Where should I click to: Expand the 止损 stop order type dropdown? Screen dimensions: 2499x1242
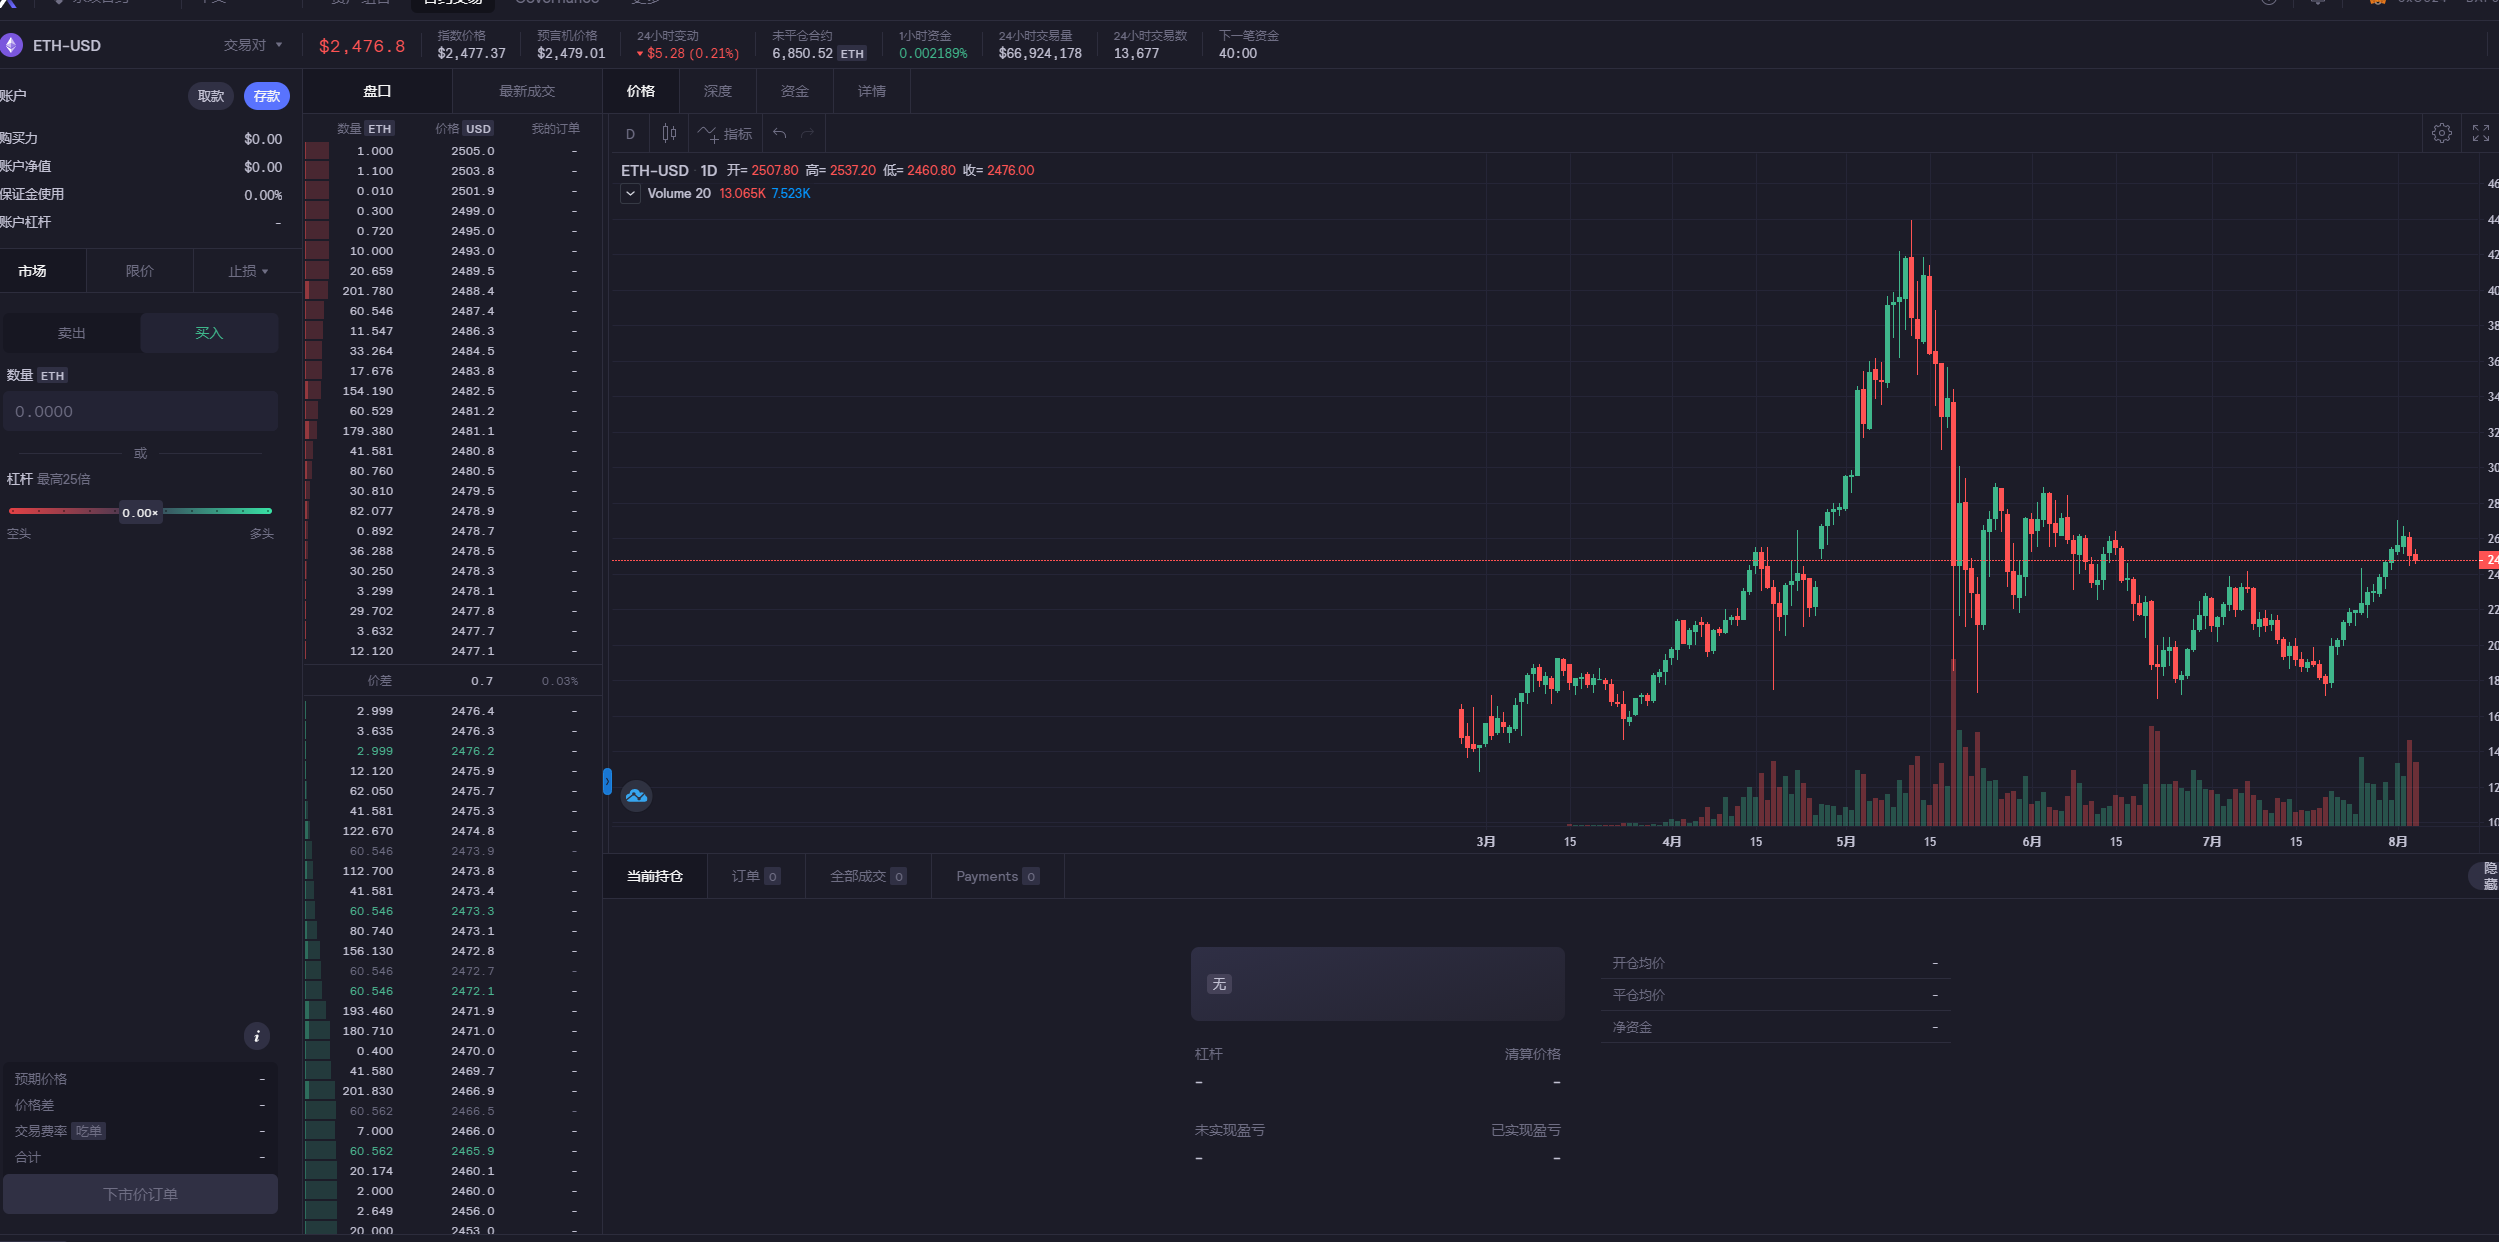(x=248, y=271)
